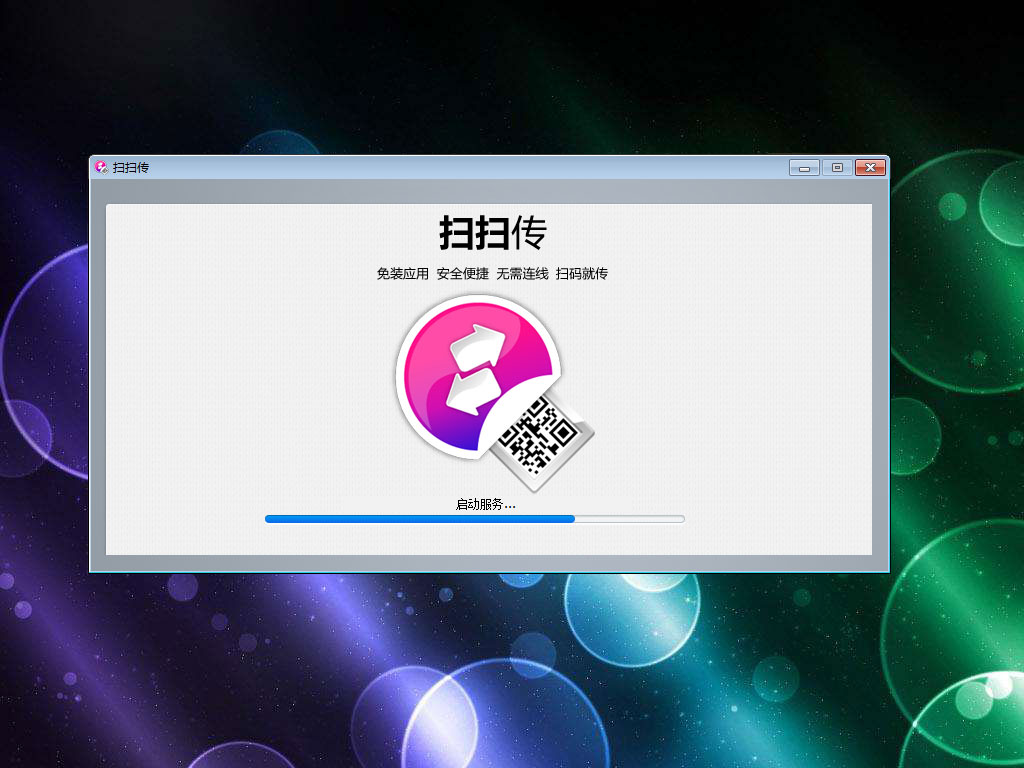The height and width of the screenshot is (768, 1024).
Task: Click the 扫扫传 app icon in title bar
Action: [101, 167]
